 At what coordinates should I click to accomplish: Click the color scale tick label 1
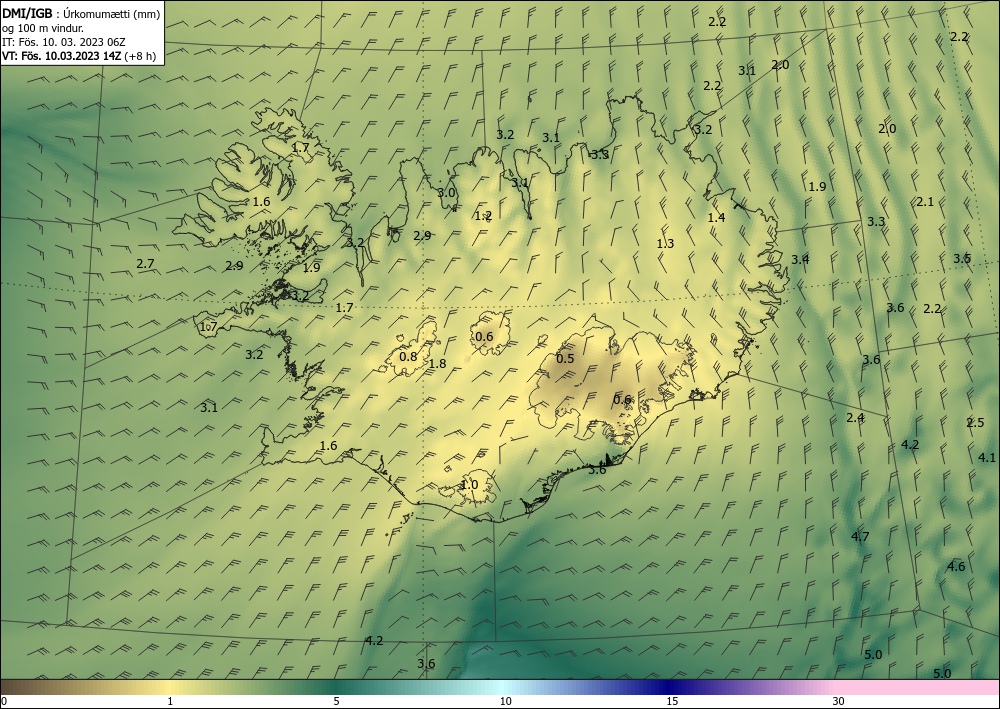click(x=170, y=701)
